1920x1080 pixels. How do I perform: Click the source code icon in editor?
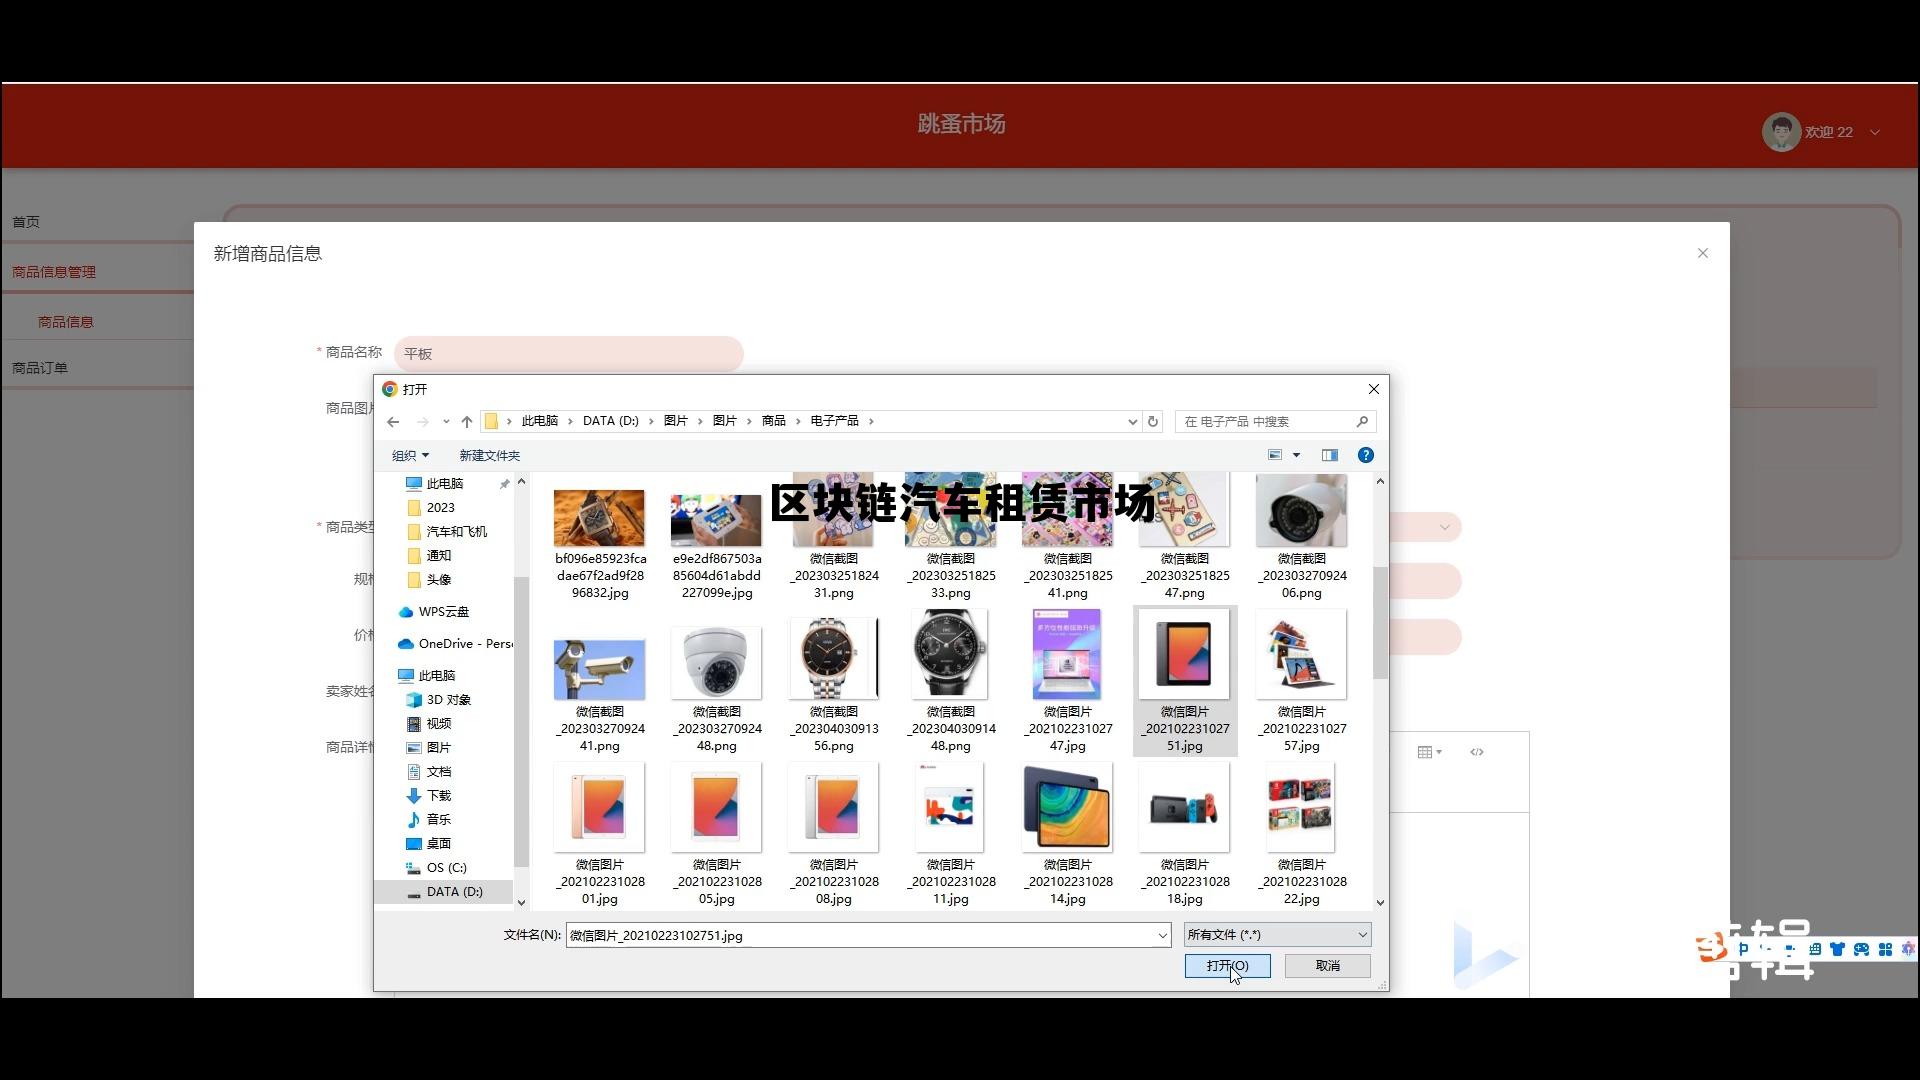(x=1477, y=752)
